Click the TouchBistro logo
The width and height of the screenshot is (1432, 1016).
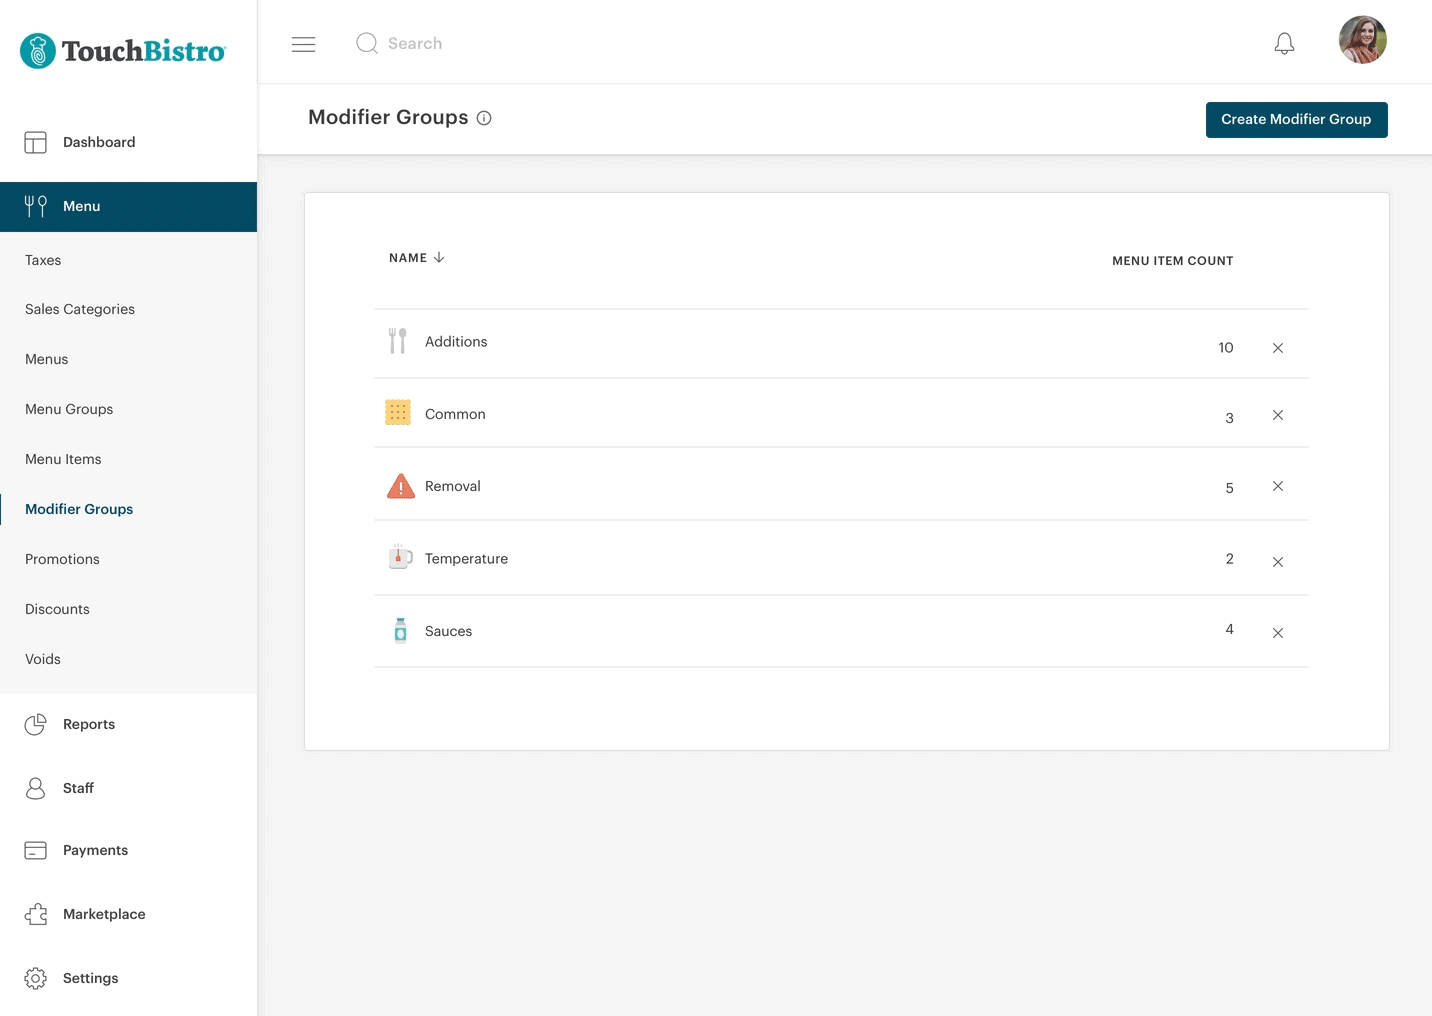(123, 51)
